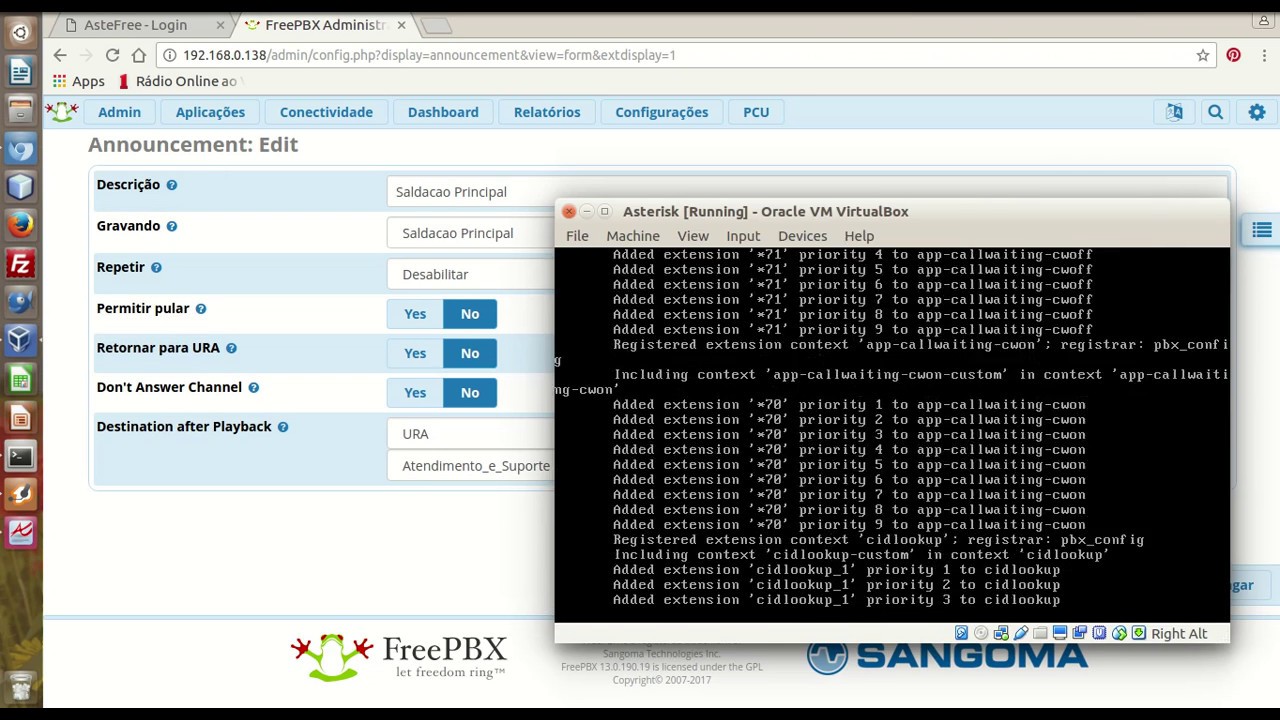Image resolution: width=1280 pixels, height=720 pixels.
Task: Expand the Admin navbar menu
Action: click(119, 112)
